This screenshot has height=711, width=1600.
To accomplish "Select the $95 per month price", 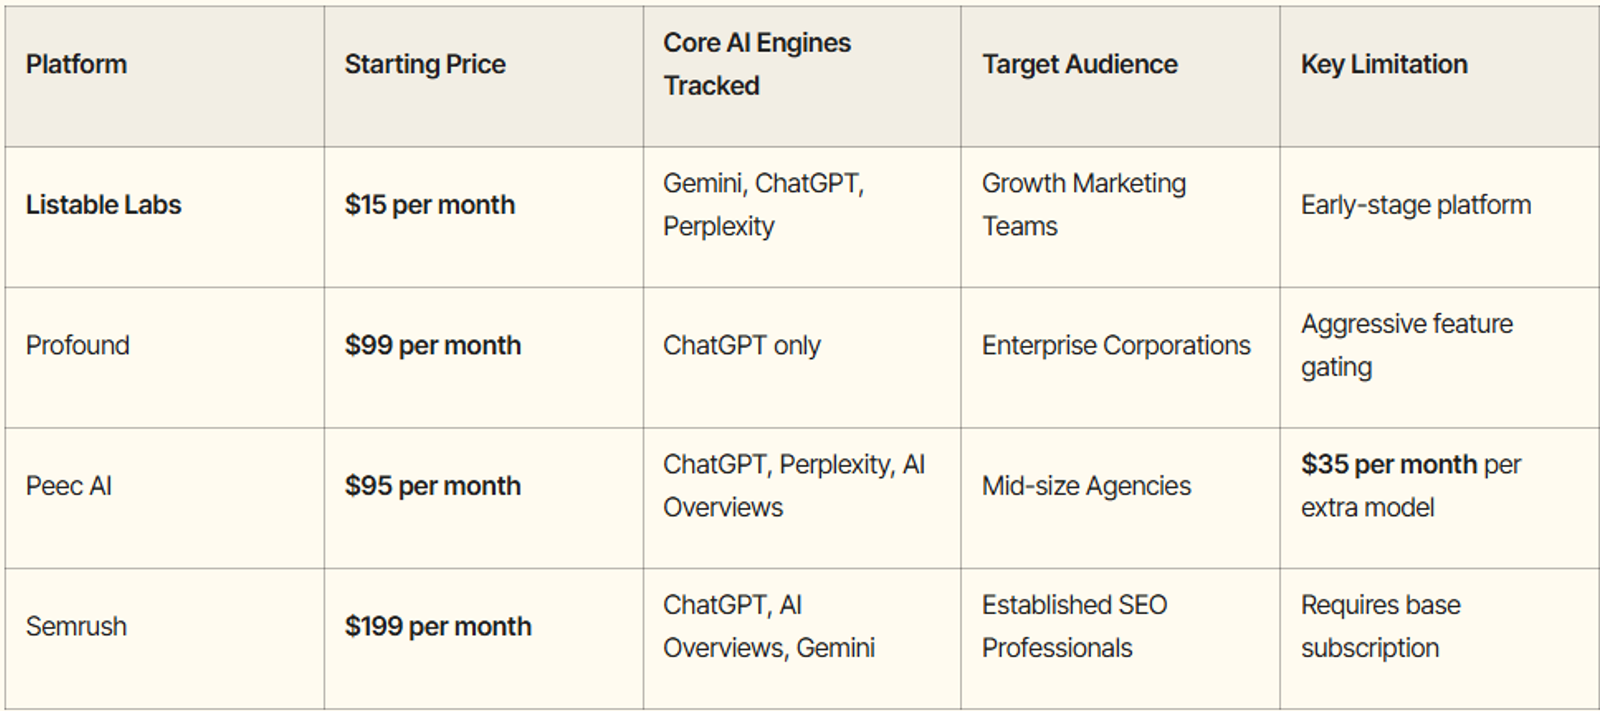I will click(433, 486).
